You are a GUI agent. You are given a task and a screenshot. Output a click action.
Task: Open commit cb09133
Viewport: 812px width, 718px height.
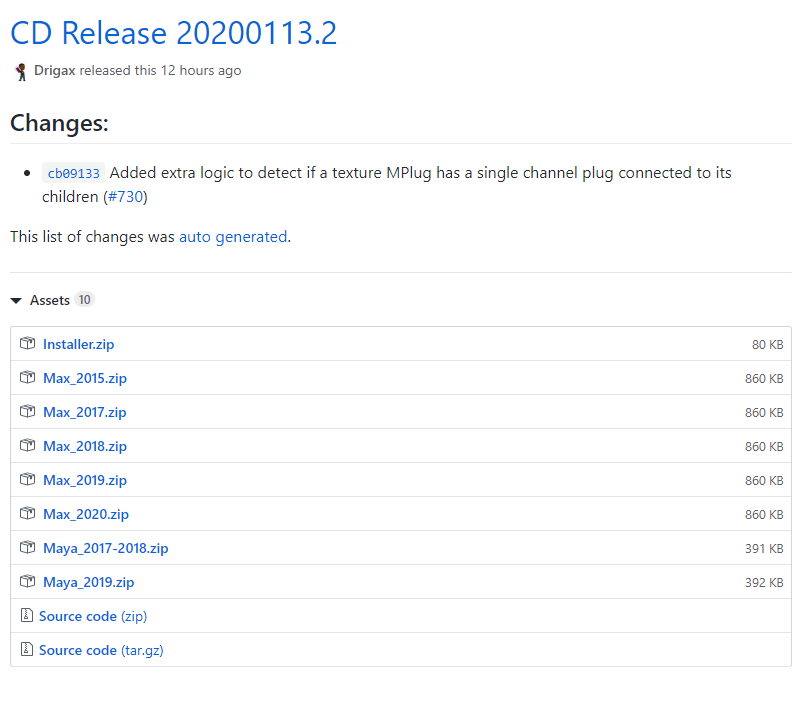coord(74,173)
